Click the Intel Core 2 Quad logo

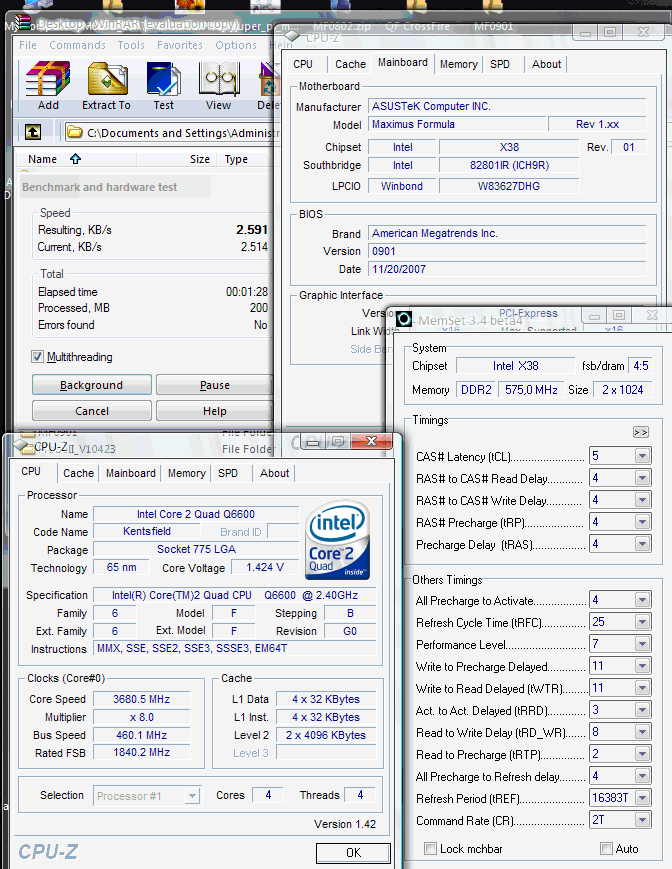click(337, 540)
